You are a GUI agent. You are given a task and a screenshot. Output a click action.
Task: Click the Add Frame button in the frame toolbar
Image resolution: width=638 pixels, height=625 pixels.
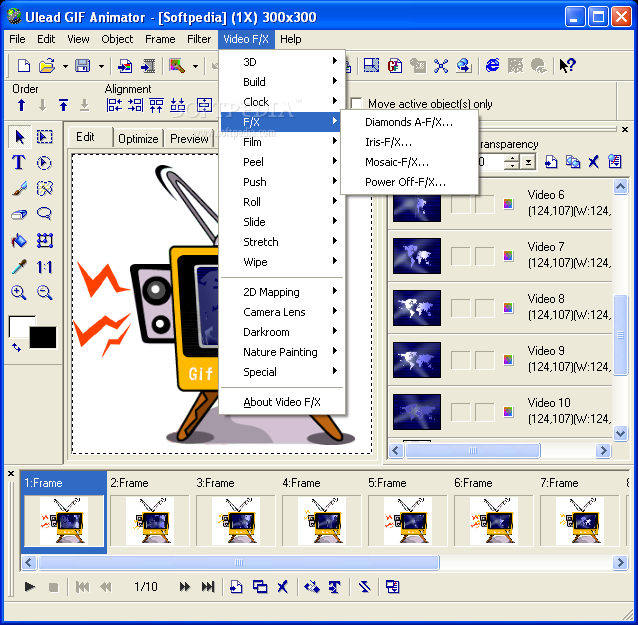pyautogui.click(x=236, y=586)
